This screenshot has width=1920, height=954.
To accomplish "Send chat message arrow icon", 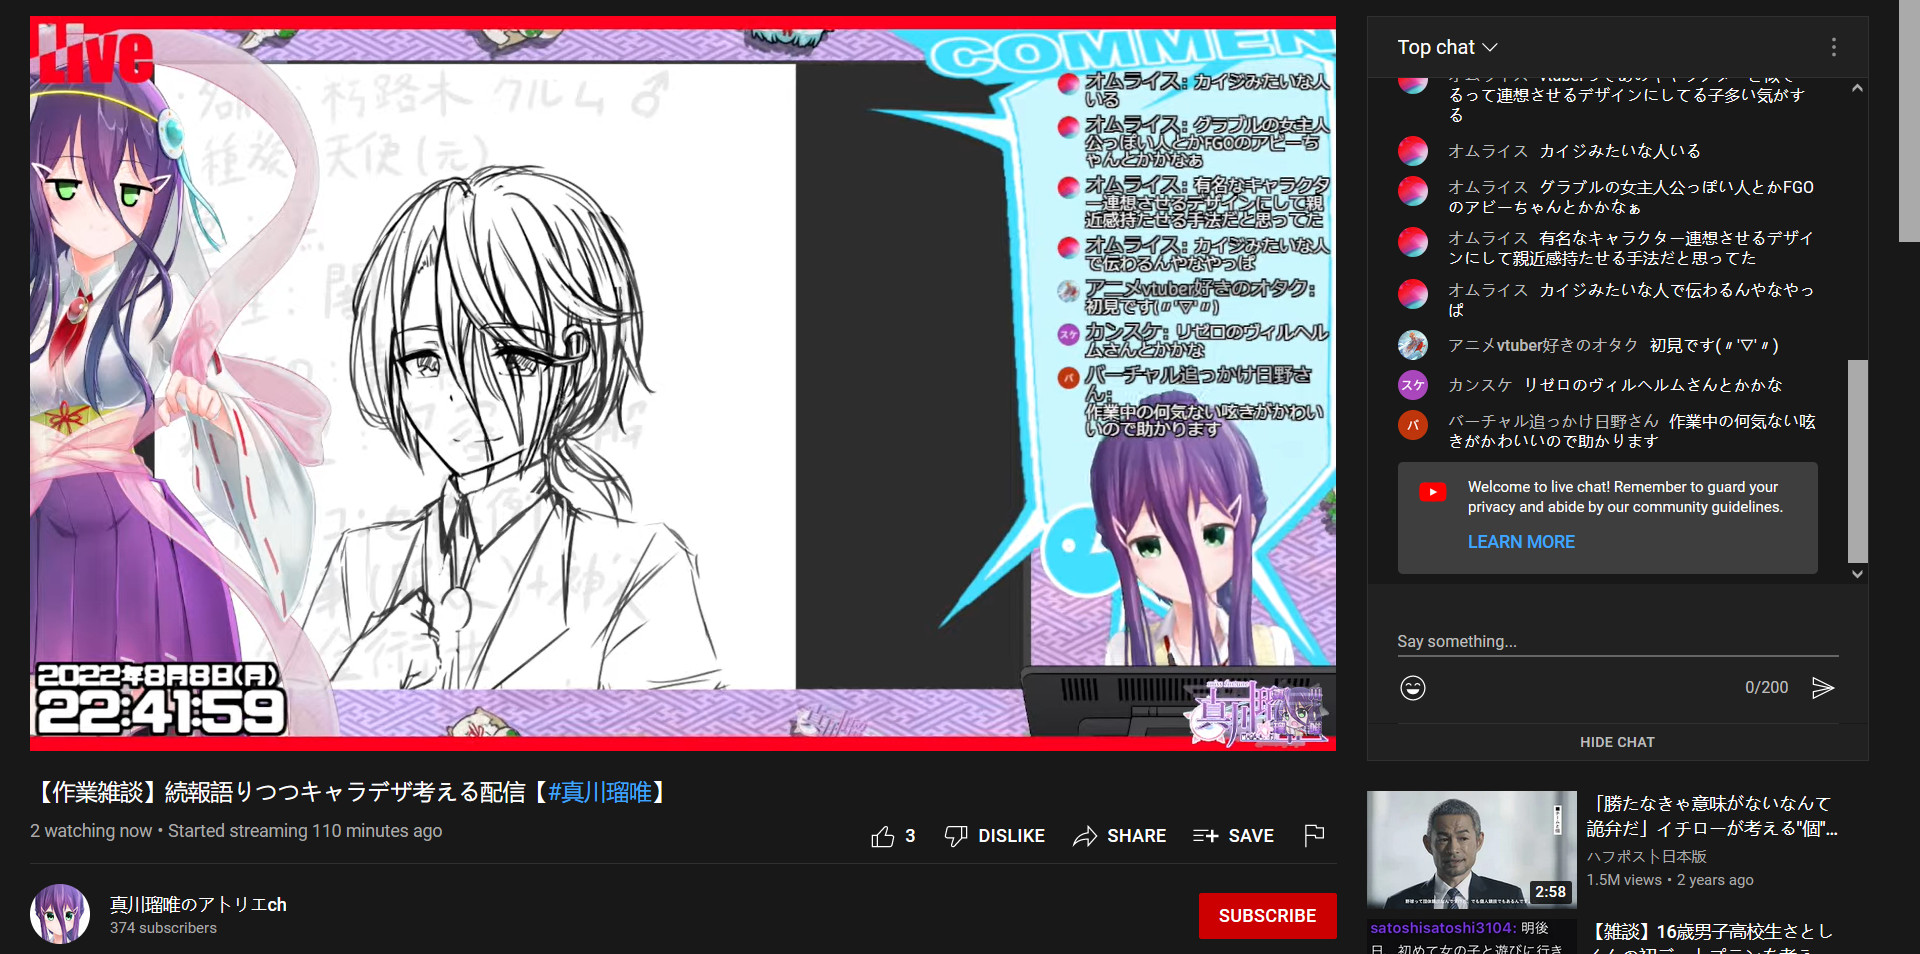I will coord(1823,688).
